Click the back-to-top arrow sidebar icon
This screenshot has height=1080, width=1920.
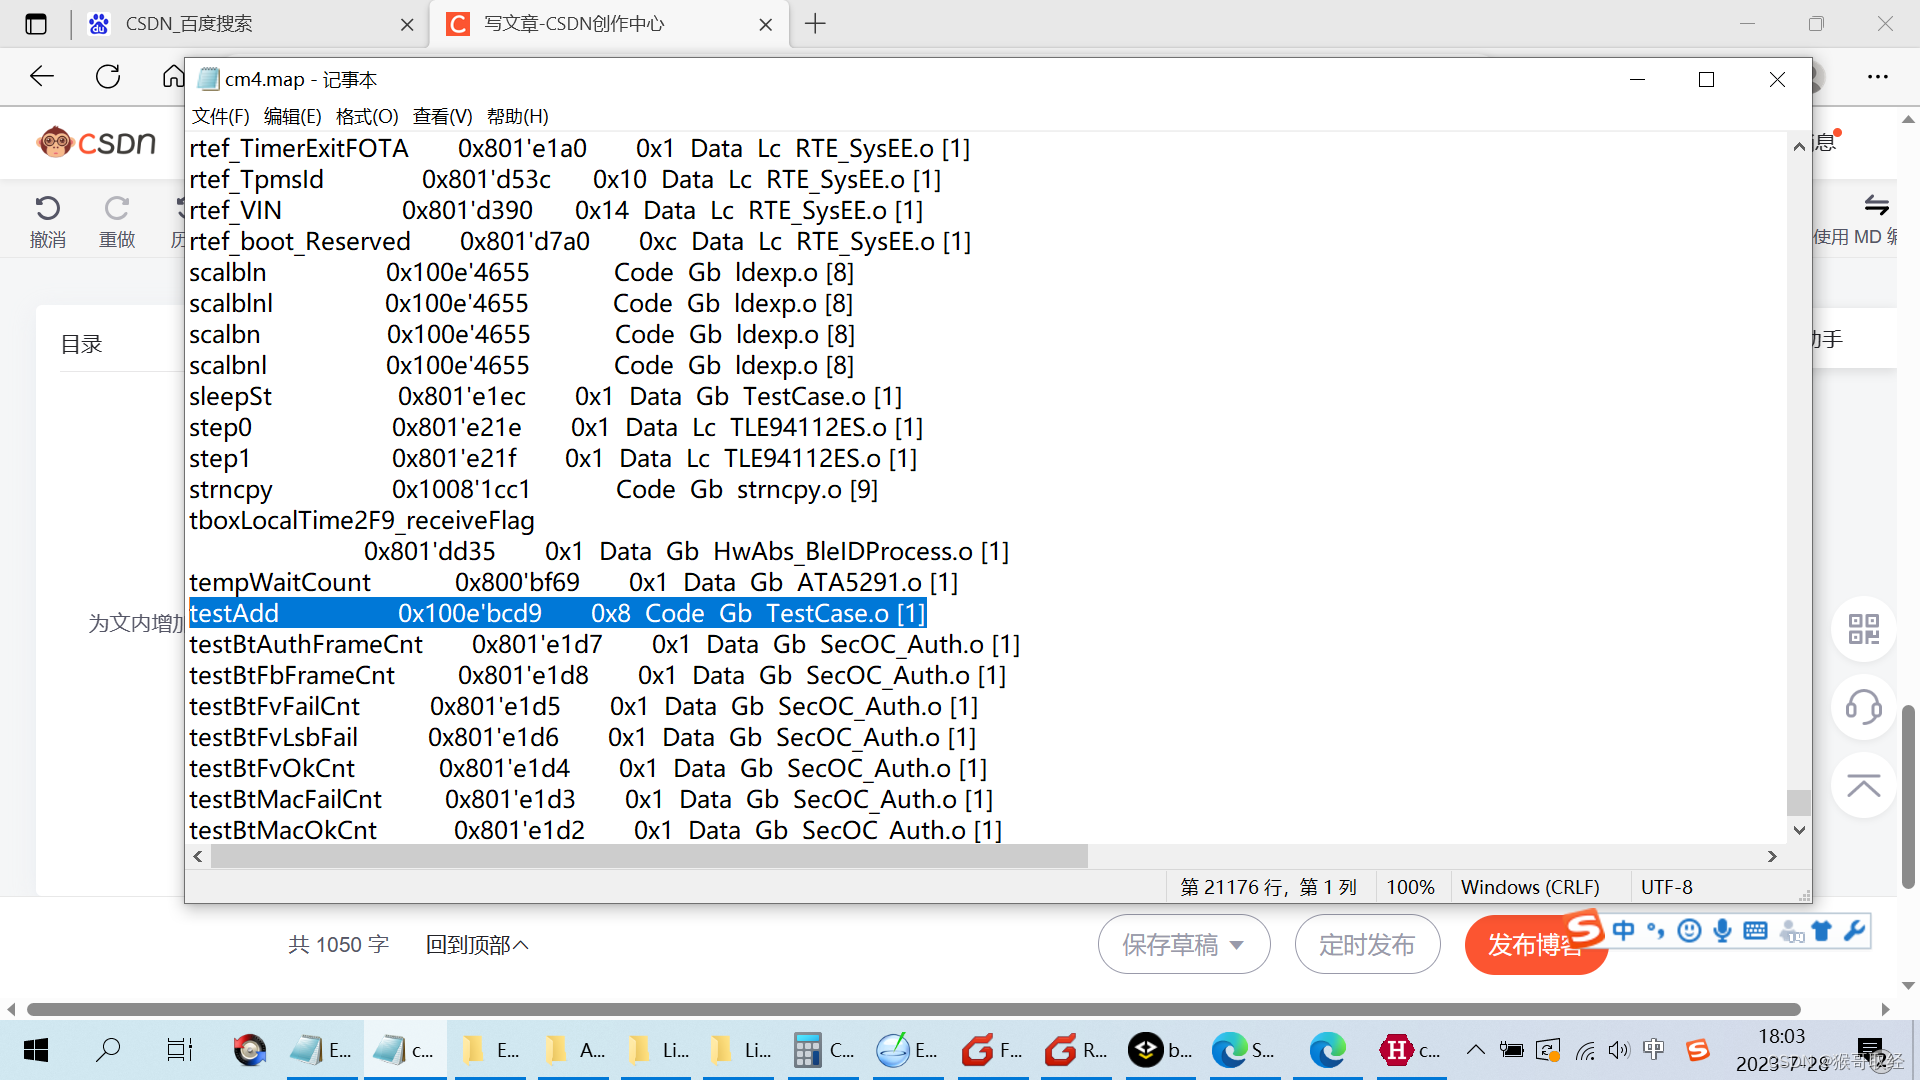click(x=1863, y=786)
